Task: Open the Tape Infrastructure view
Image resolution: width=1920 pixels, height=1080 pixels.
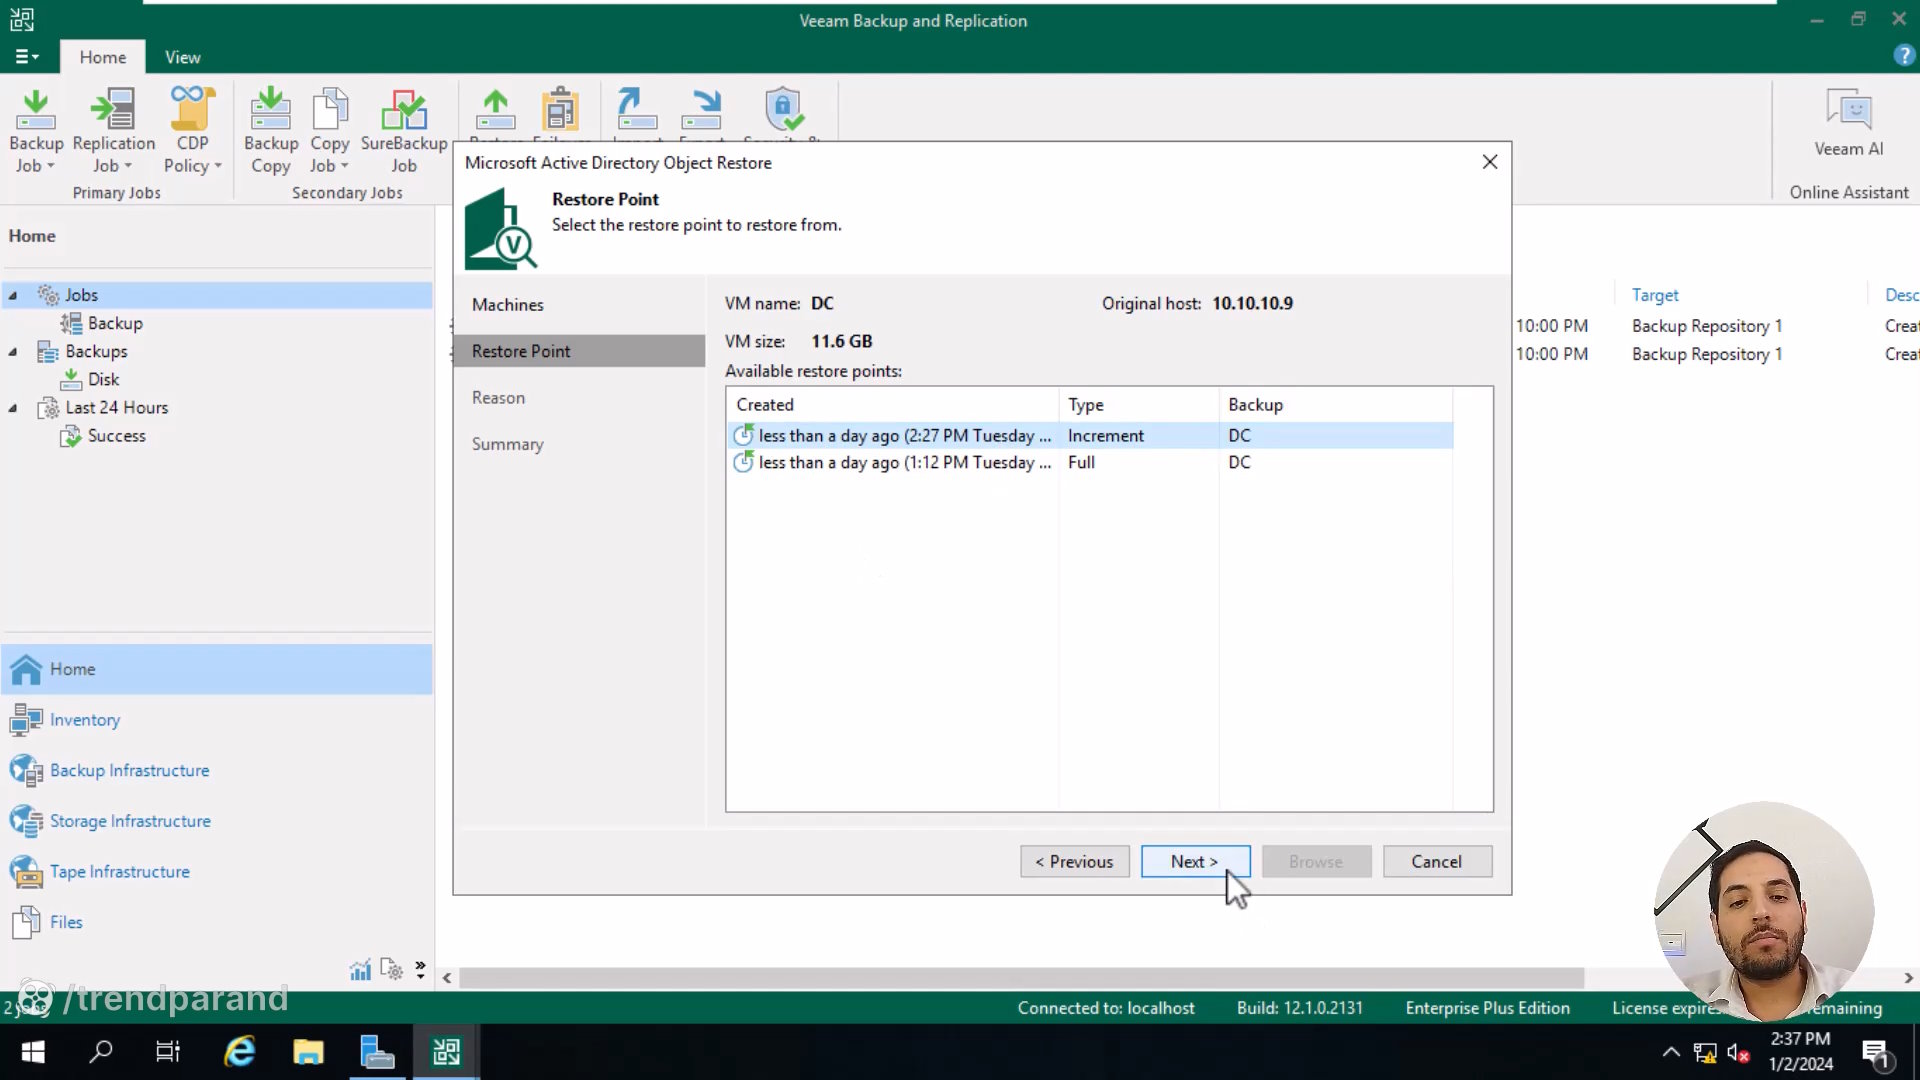Action: (217, 872)
